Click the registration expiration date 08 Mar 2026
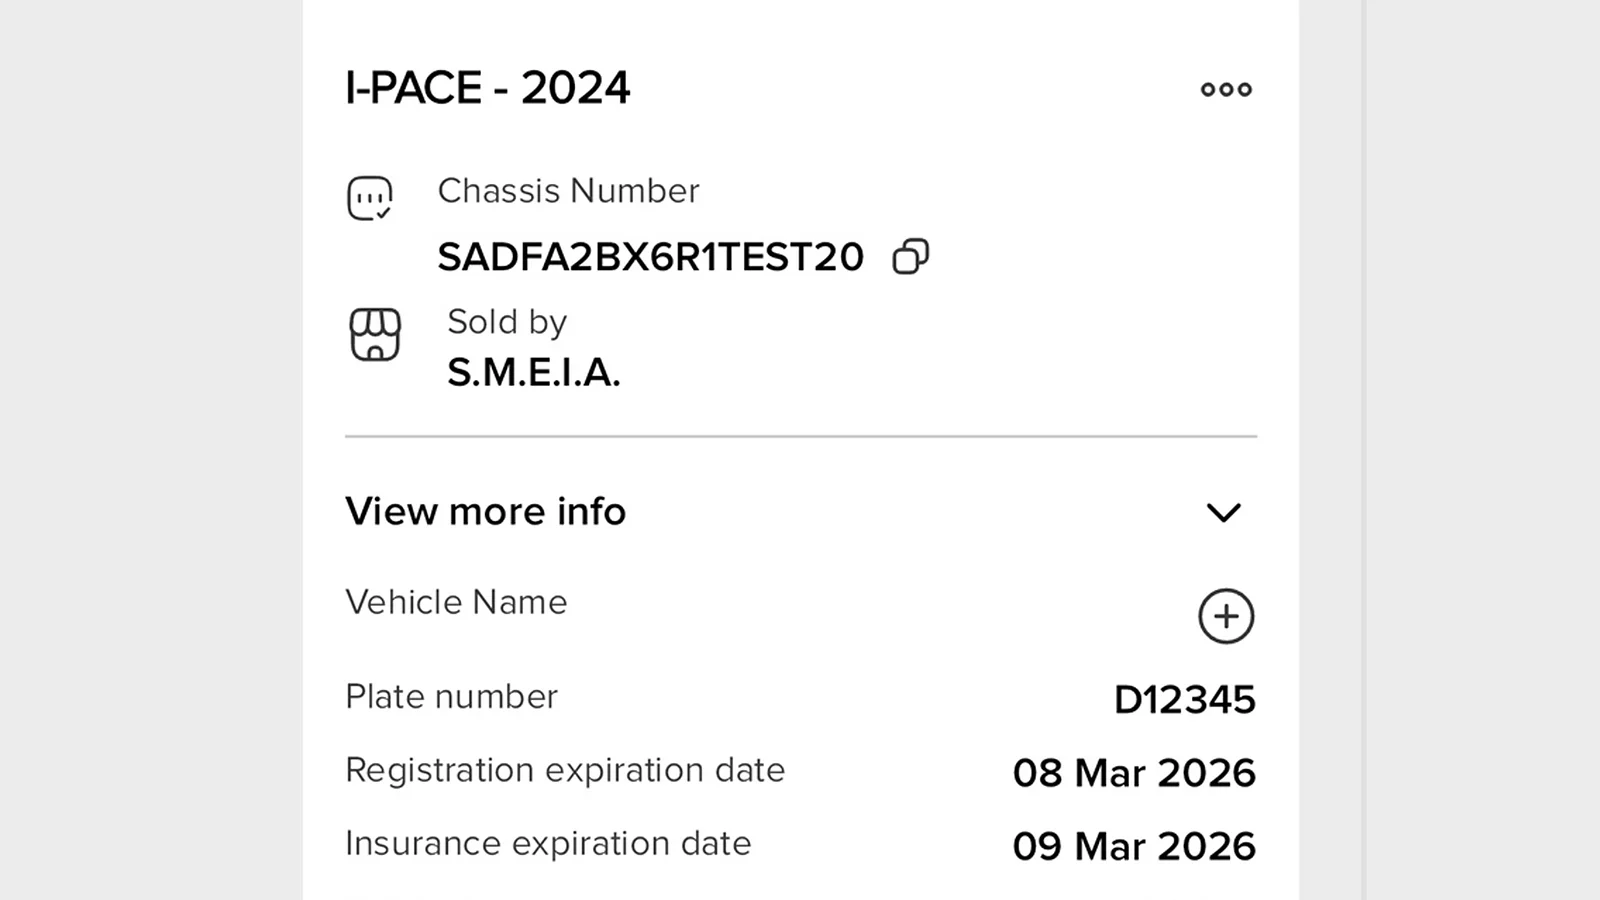This screenshot has height=900, width=1600. (x=1134, y=772)
